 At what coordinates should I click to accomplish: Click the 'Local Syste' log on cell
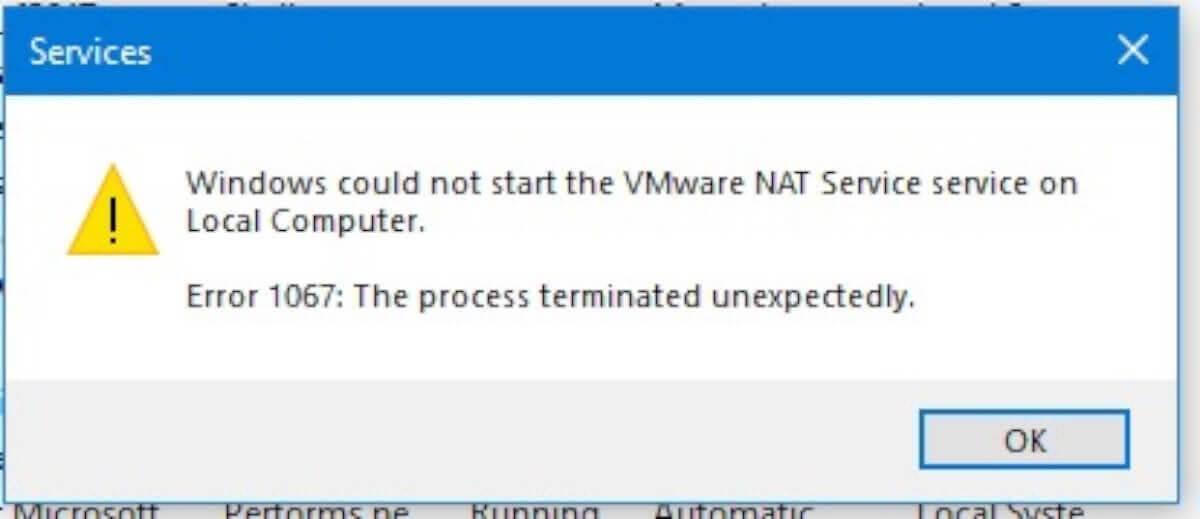point(1000,510)
